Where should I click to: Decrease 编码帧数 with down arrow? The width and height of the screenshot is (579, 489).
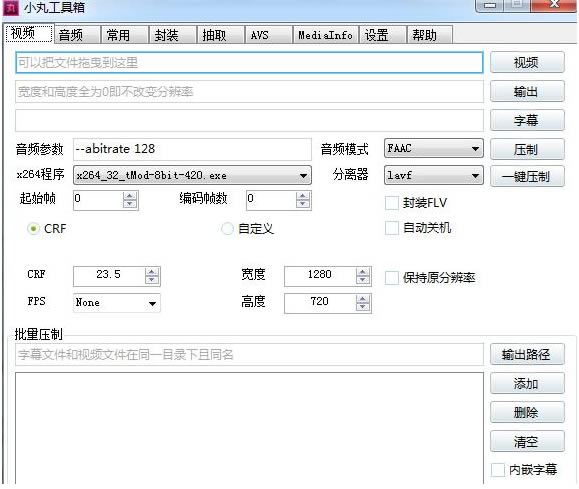303,204
